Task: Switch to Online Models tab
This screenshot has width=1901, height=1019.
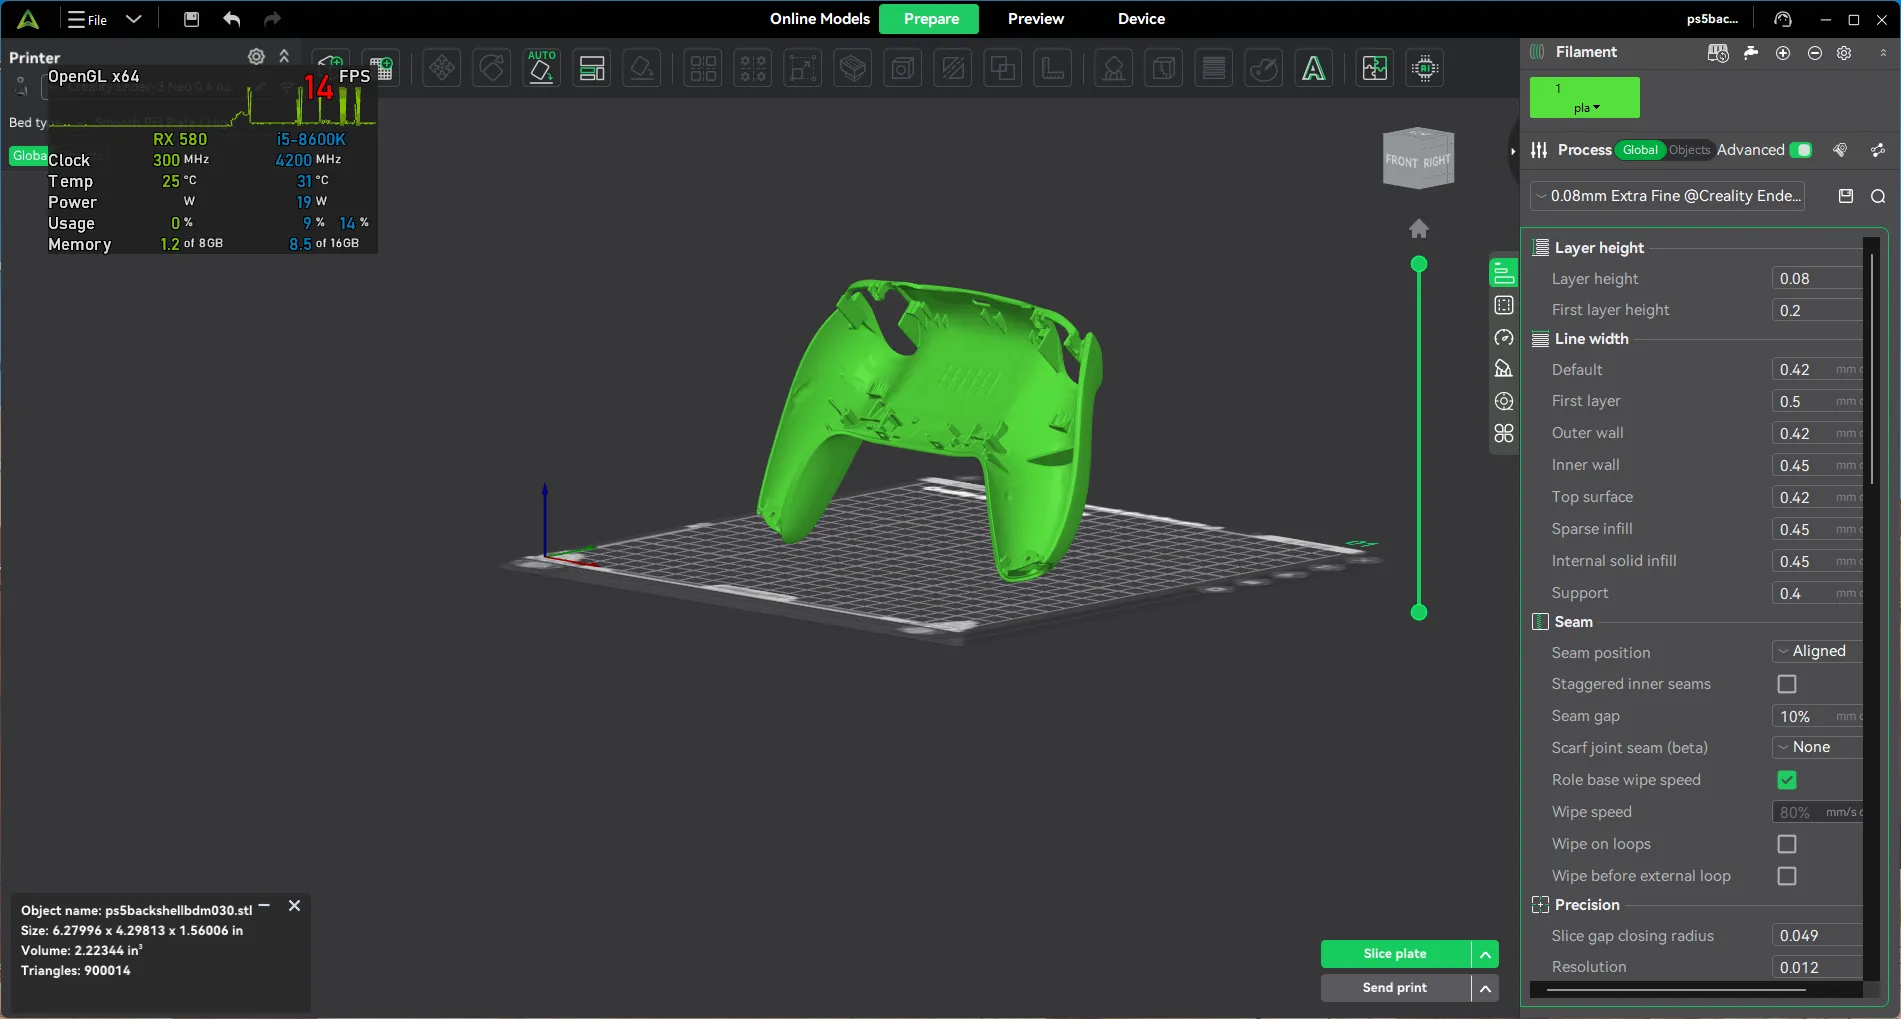Action: coord(820,19)
